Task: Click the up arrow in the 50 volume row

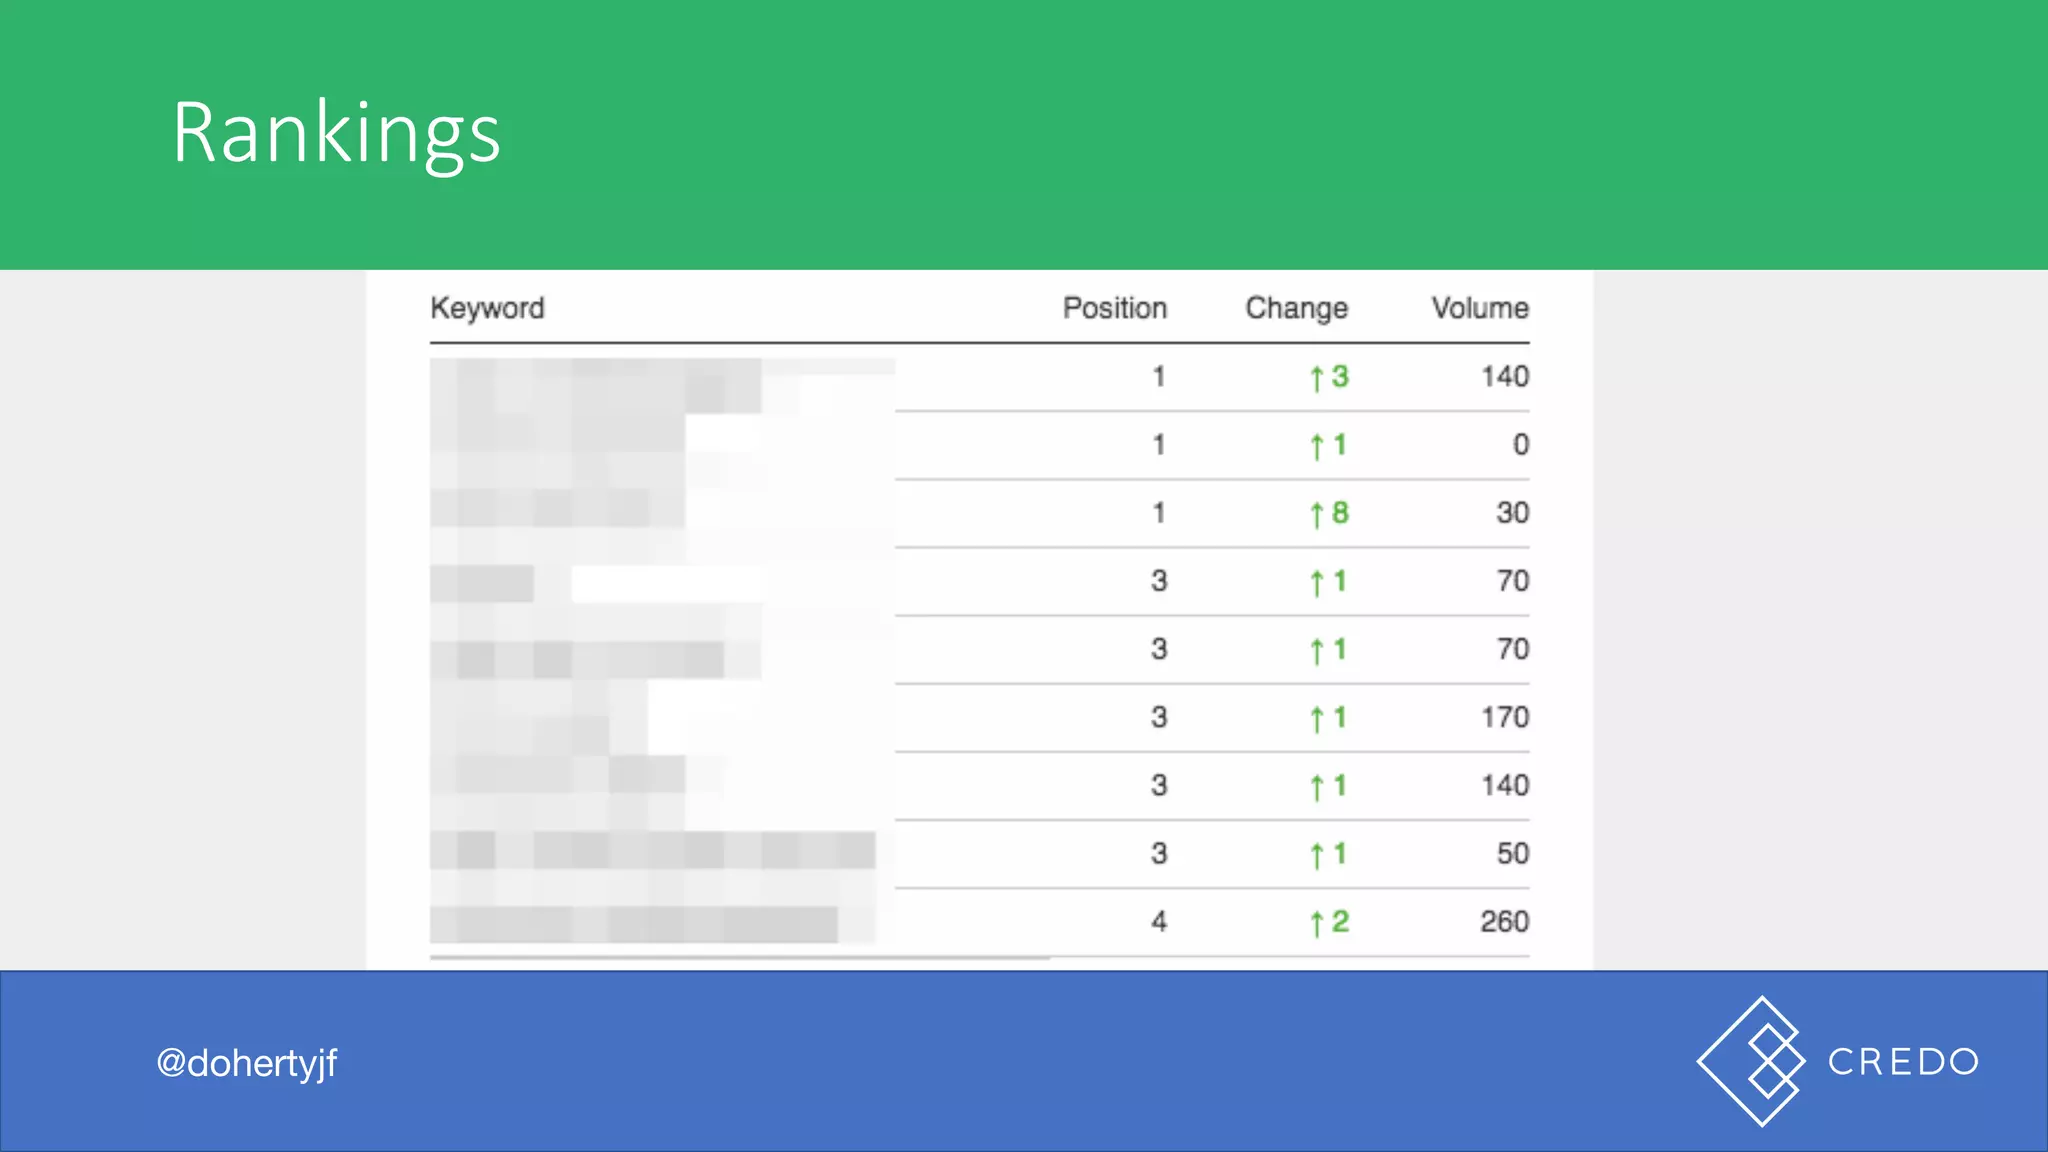Action: click(1316, 855)
